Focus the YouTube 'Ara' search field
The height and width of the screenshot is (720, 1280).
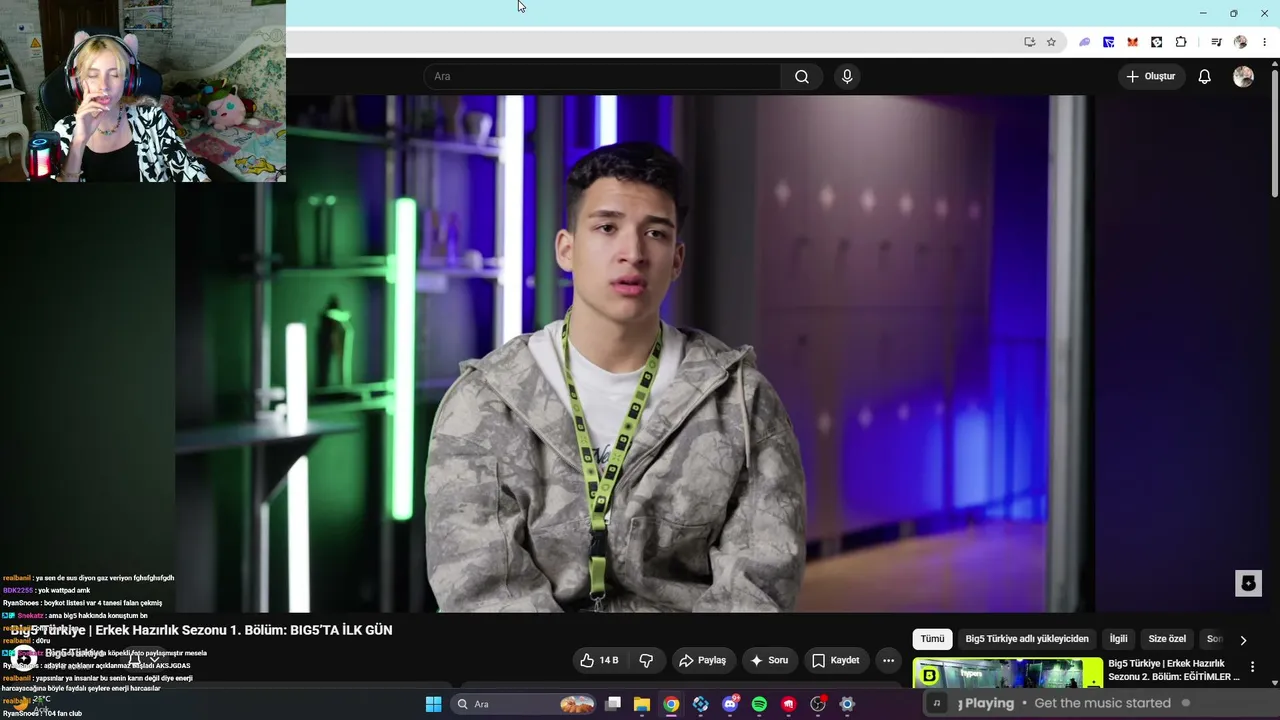pos(603,77)
